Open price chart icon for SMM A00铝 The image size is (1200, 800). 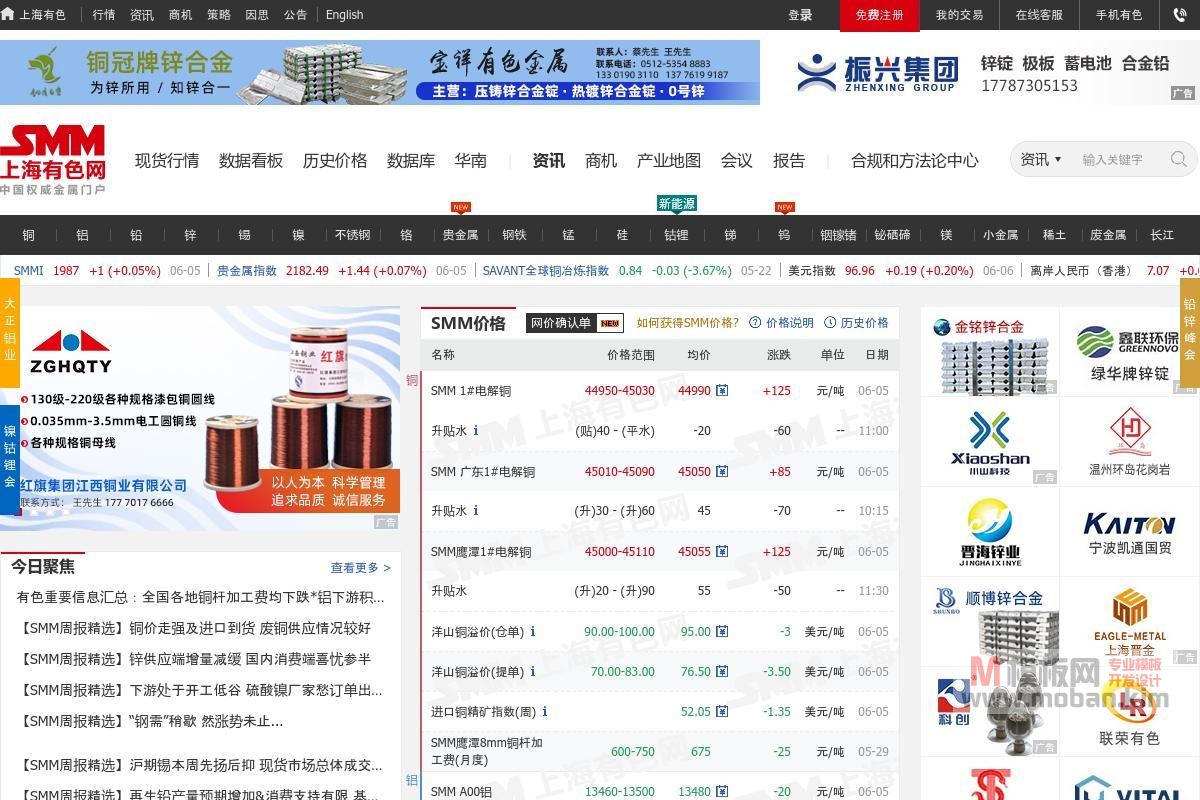pos(722,792)
